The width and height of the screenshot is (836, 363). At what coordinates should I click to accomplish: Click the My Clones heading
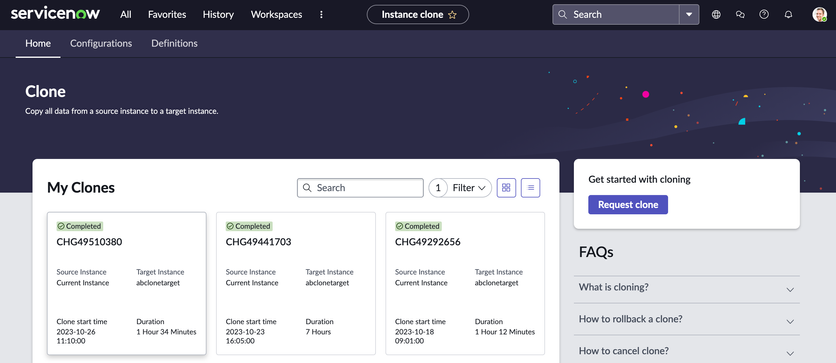point(81,188)
